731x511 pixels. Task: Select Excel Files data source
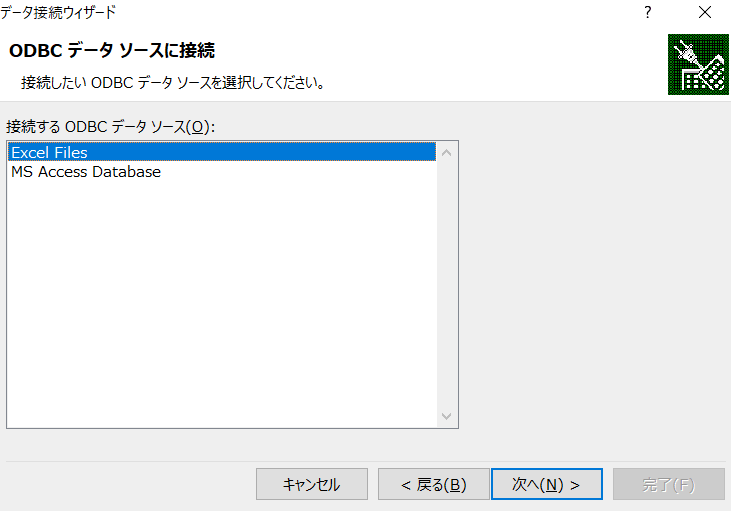[x=50, y=153]
